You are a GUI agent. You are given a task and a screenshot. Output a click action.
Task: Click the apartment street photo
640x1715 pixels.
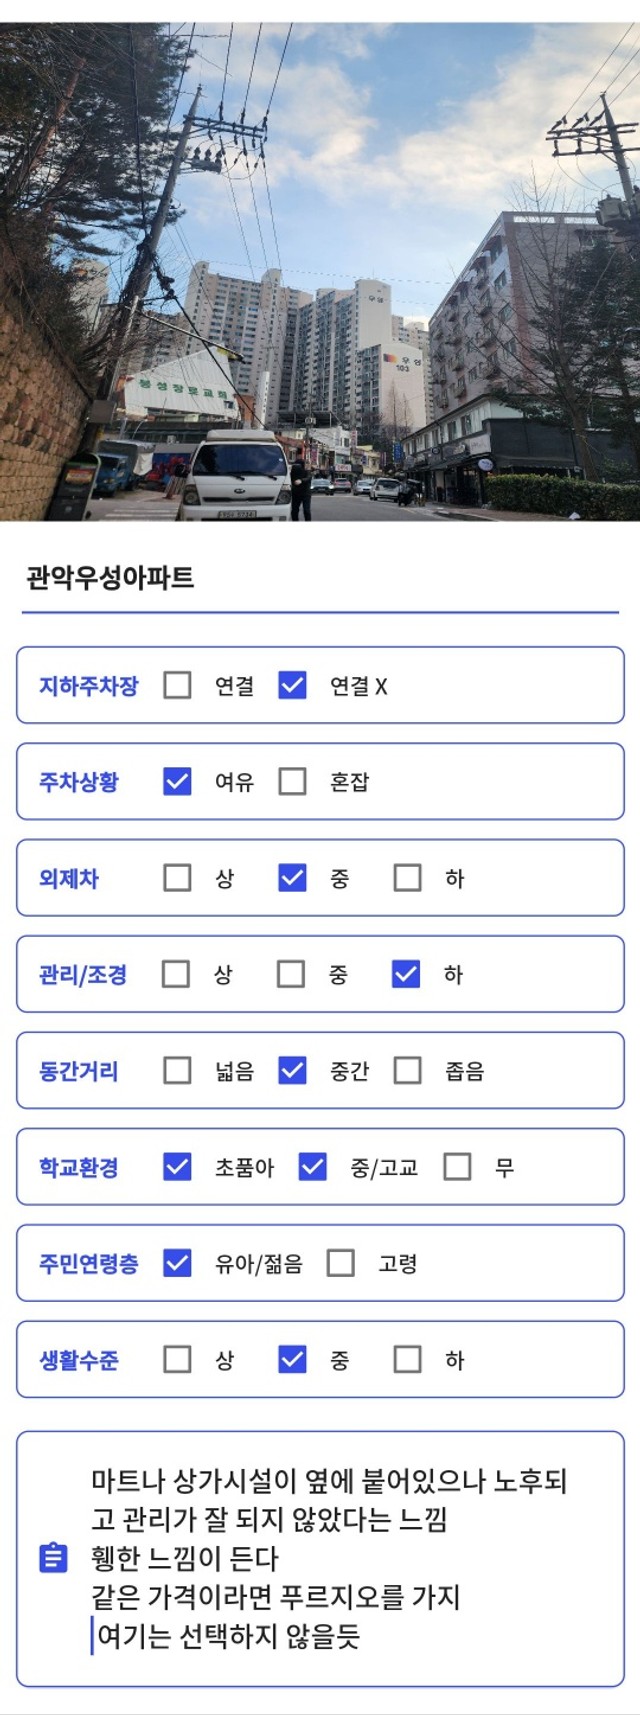tap(320, 271)
